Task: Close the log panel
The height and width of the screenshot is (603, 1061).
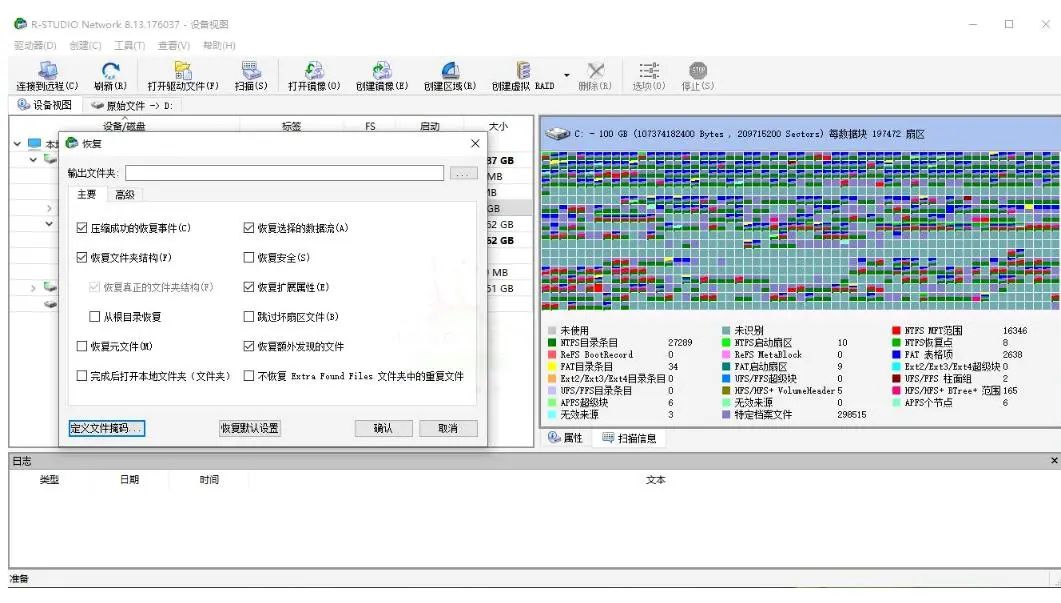Action: coord(1054,460)
